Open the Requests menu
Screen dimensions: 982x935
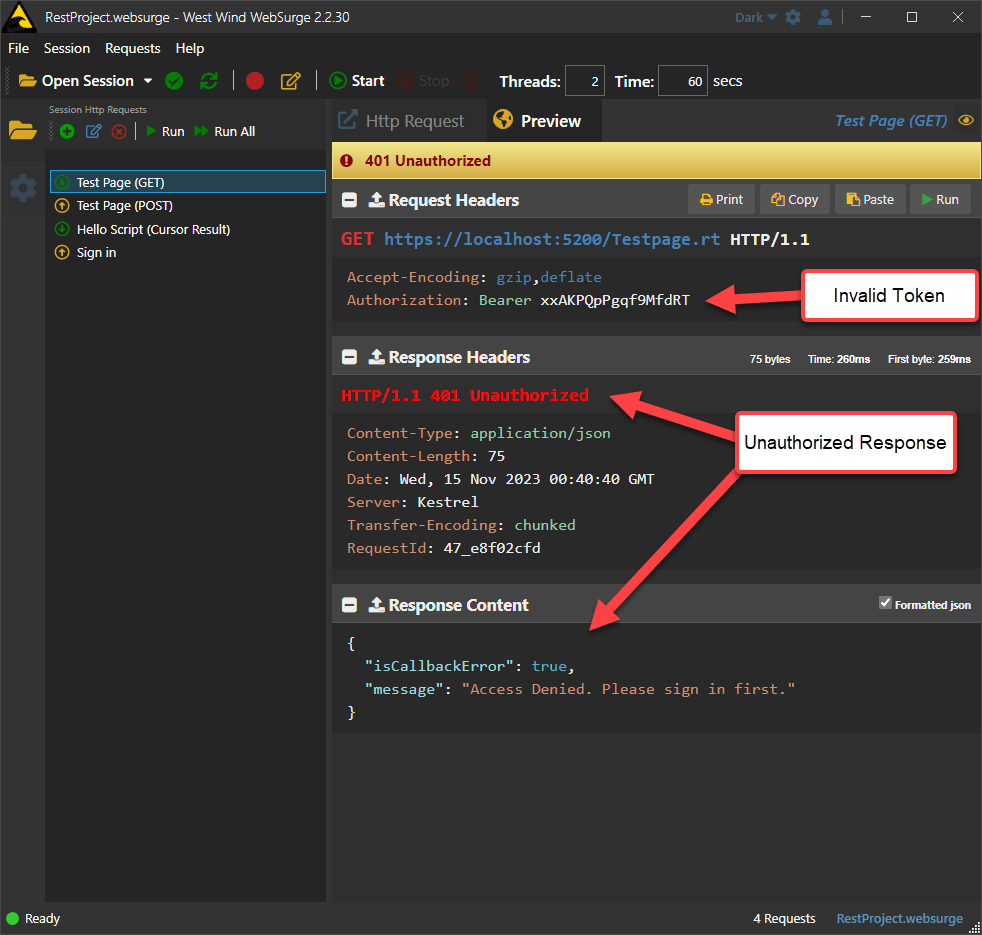[133, 48]
